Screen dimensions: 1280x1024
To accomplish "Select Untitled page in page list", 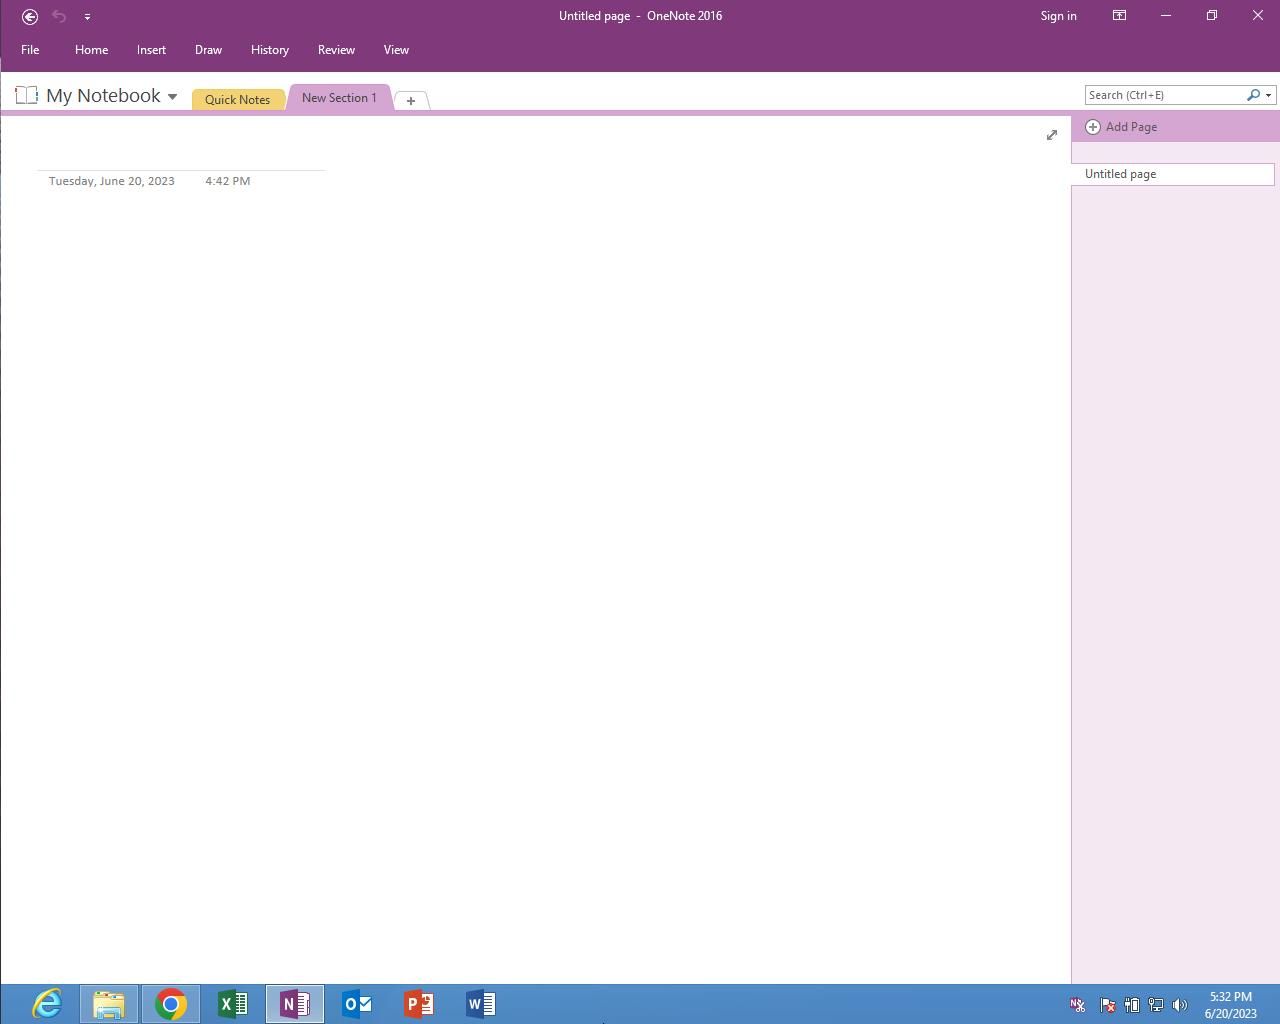I will (1172, 174).
